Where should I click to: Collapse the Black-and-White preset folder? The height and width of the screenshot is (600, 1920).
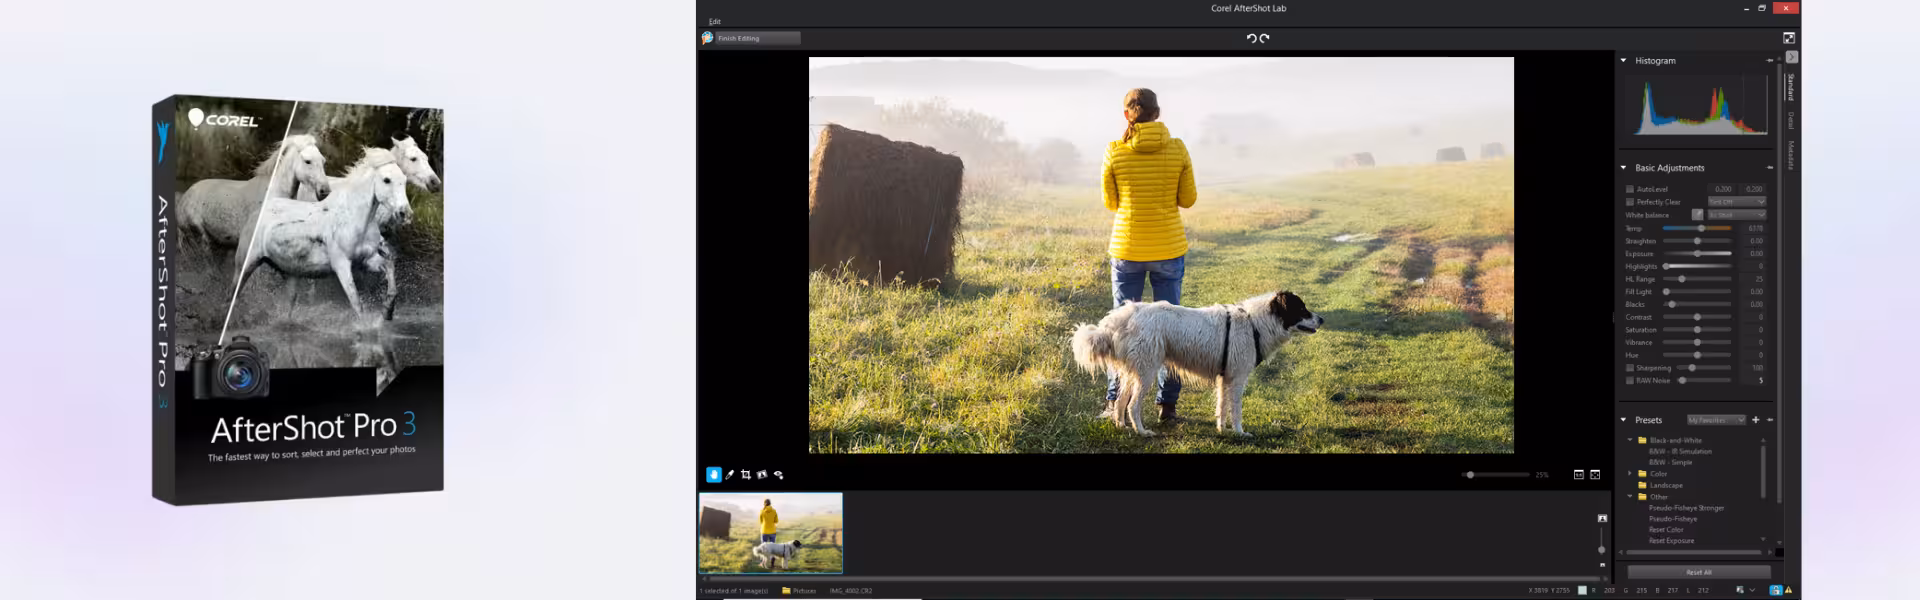click(1630, 440)
